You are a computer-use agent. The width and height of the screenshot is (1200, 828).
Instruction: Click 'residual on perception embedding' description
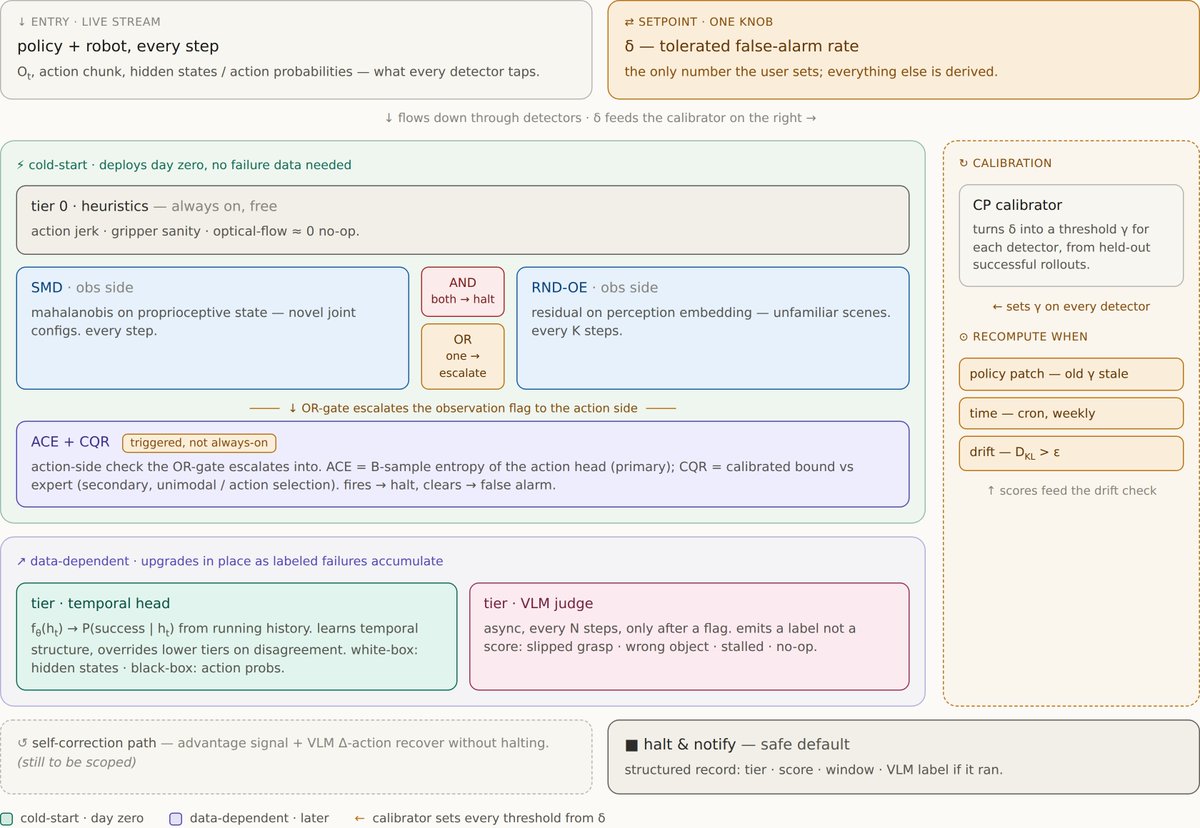[711, 321]
